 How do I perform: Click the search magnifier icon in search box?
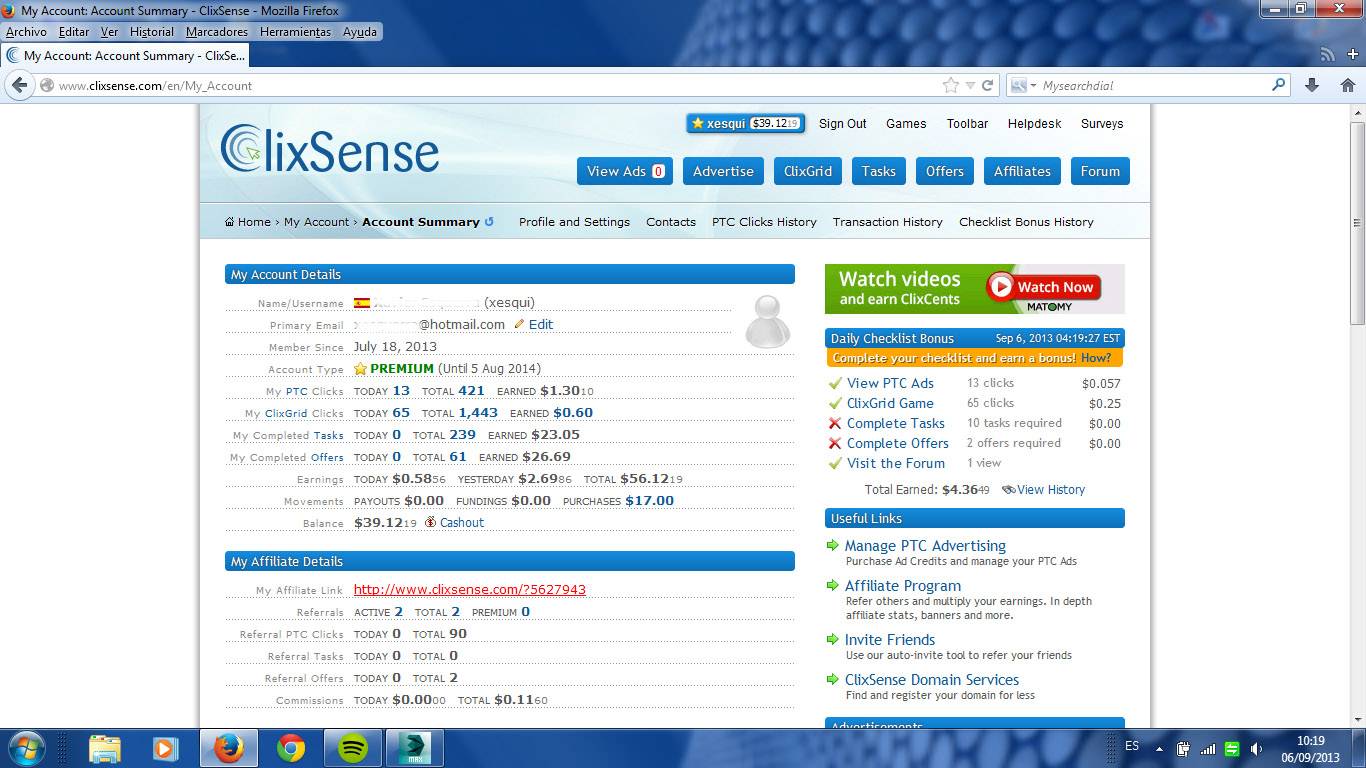tap(1278, 85)
